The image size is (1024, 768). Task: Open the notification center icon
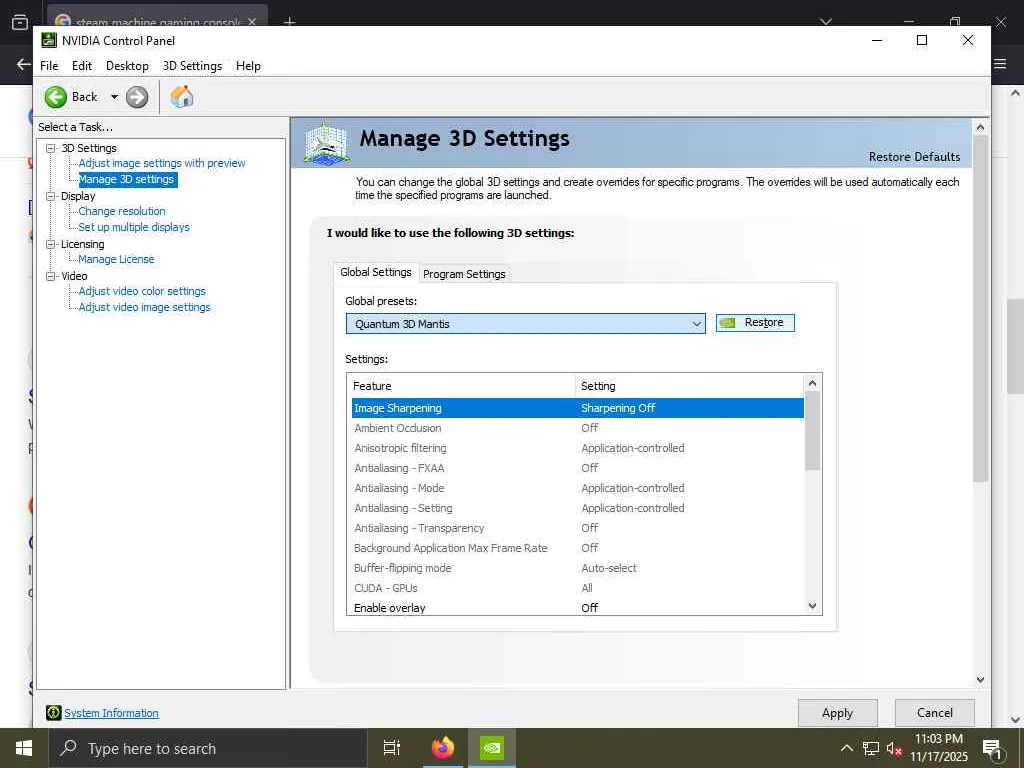[992, 749]
